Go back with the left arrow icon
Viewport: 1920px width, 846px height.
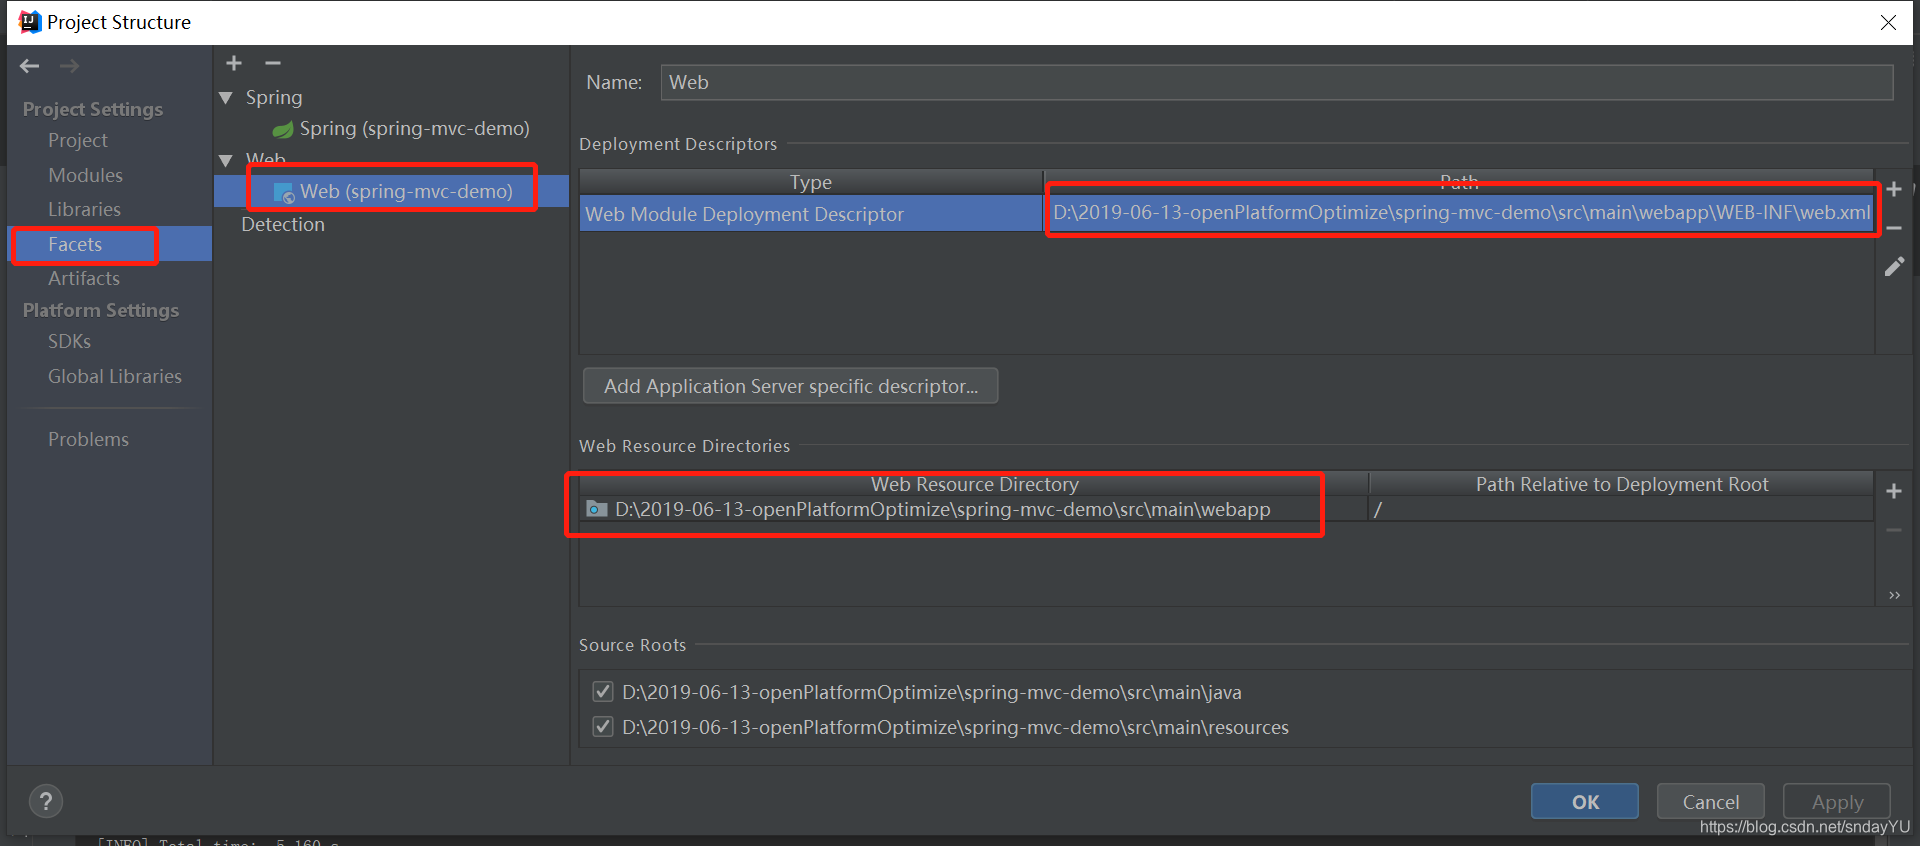click(30, 66)
